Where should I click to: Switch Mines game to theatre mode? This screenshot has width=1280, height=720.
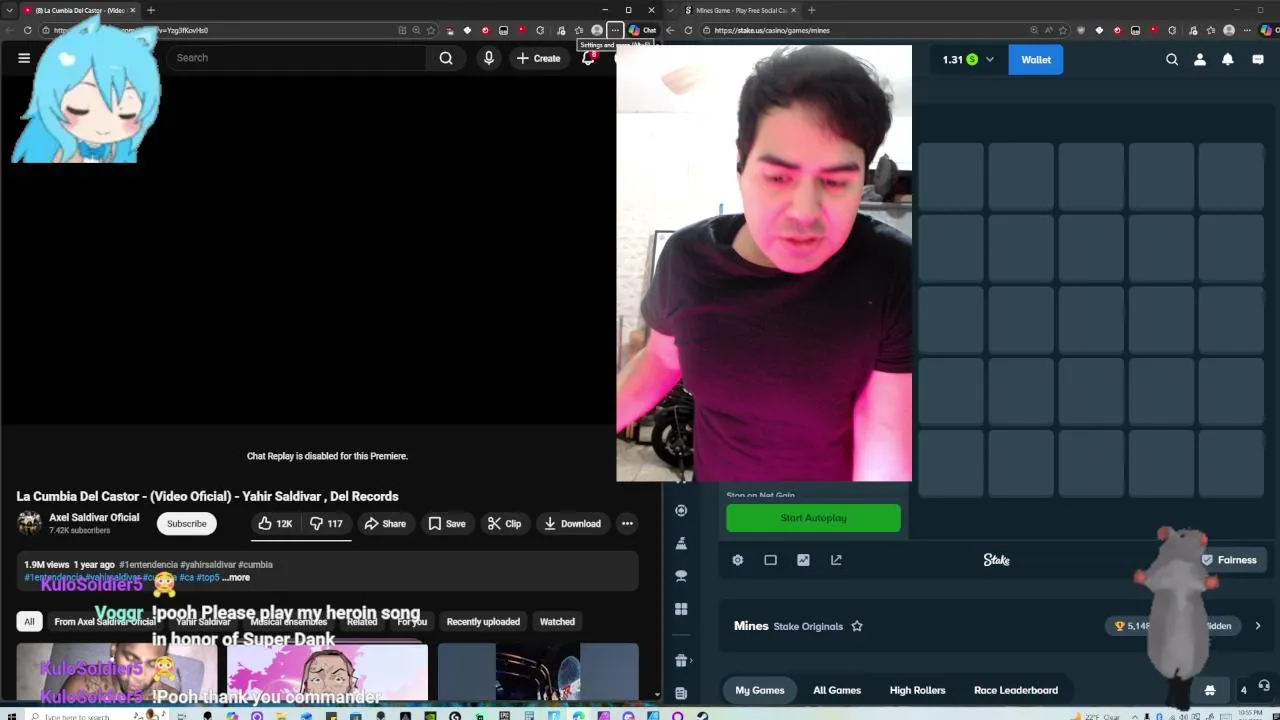tap(770, 560)
